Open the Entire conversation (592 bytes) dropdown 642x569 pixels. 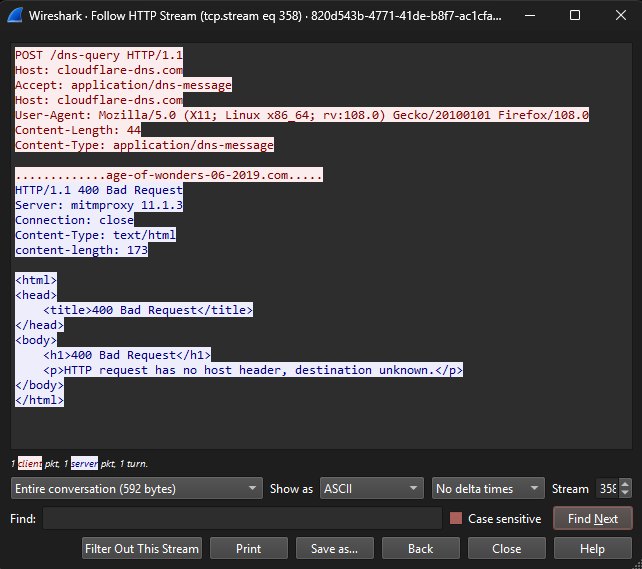tap(136, 489)
